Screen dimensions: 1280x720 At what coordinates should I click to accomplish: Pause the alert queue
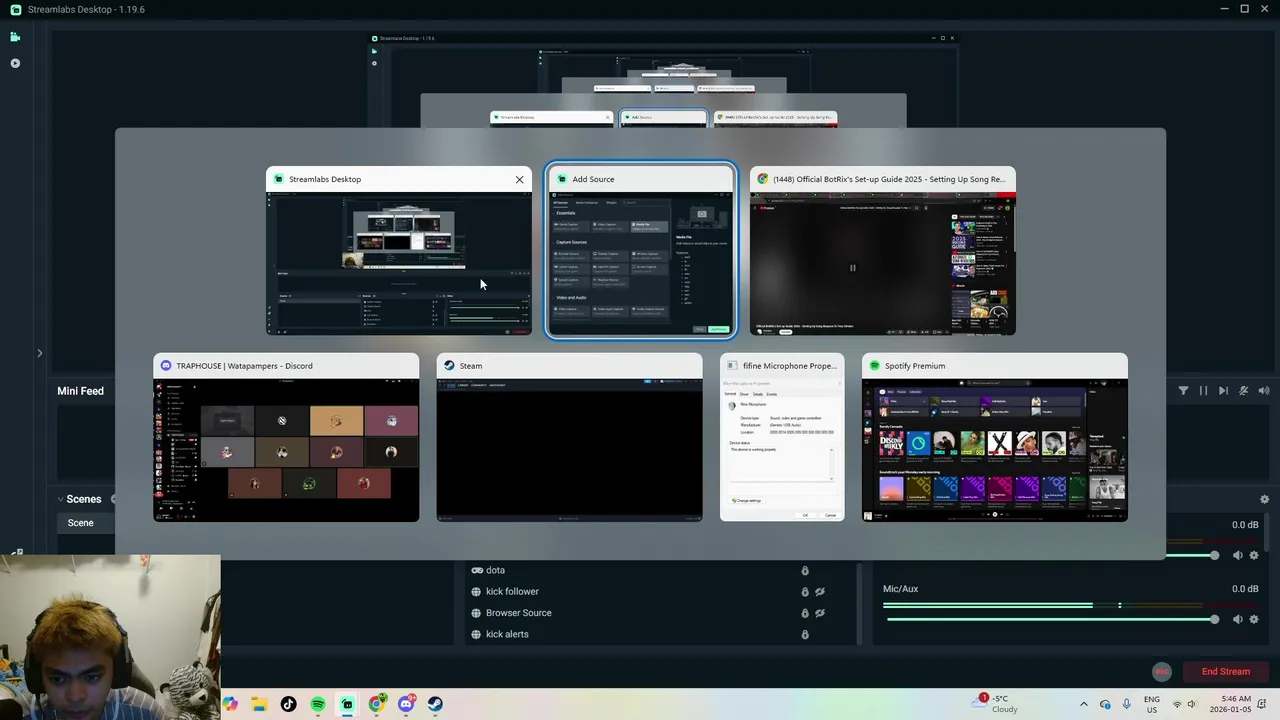[1203, 391]
